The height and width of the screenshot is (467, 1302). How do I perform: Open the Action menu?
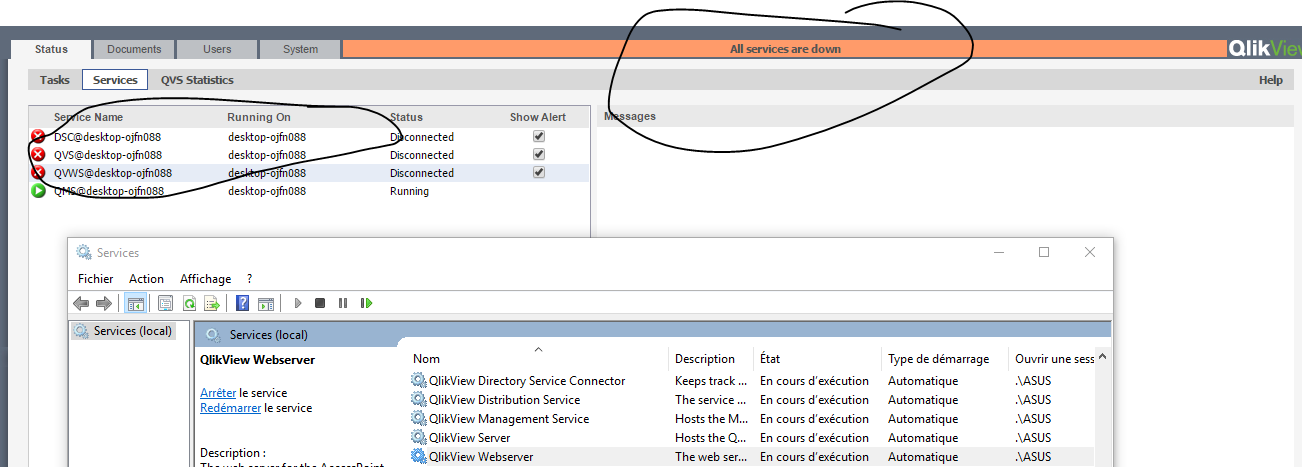146,279
